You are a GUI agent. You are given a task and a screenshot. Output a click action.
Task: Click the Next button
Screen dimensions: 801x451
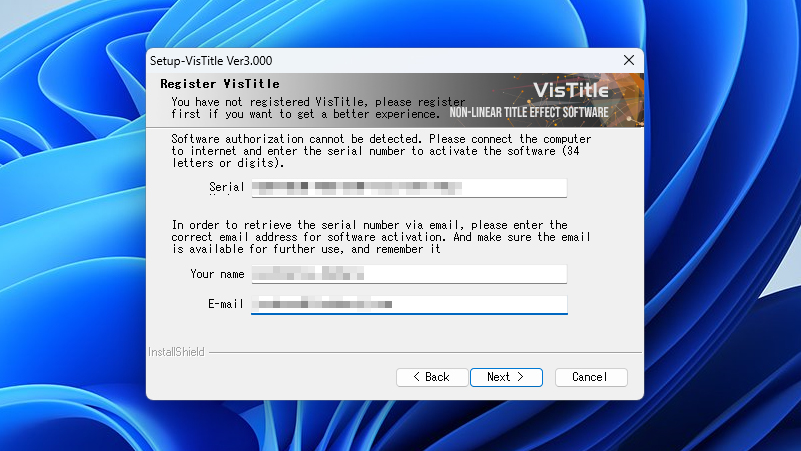click(506, 377)
